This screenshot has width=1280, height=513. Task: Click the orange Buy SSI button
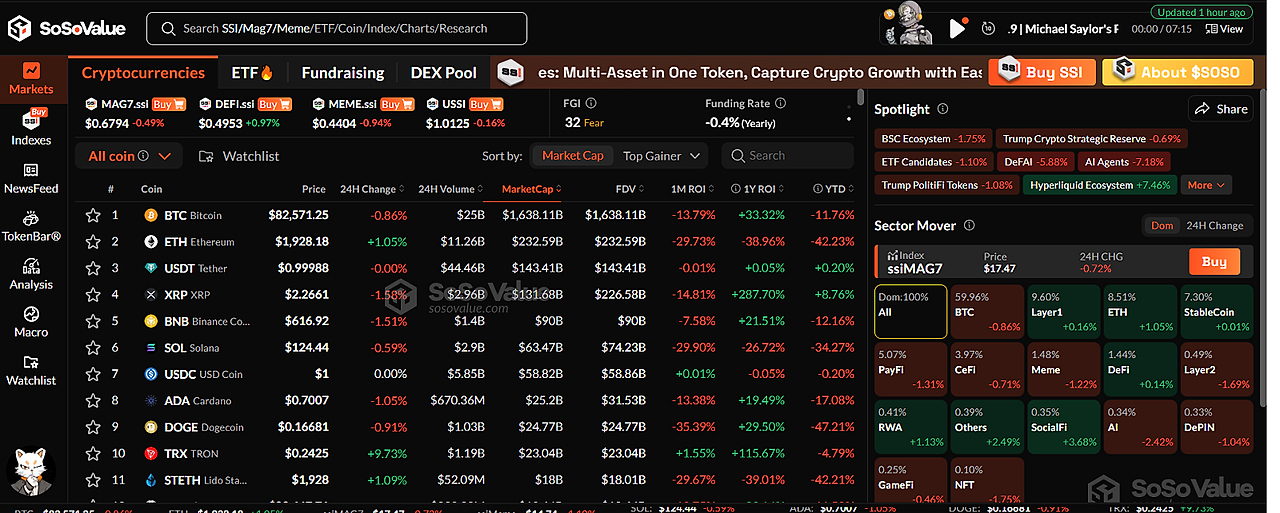[x=1042, y=72]
